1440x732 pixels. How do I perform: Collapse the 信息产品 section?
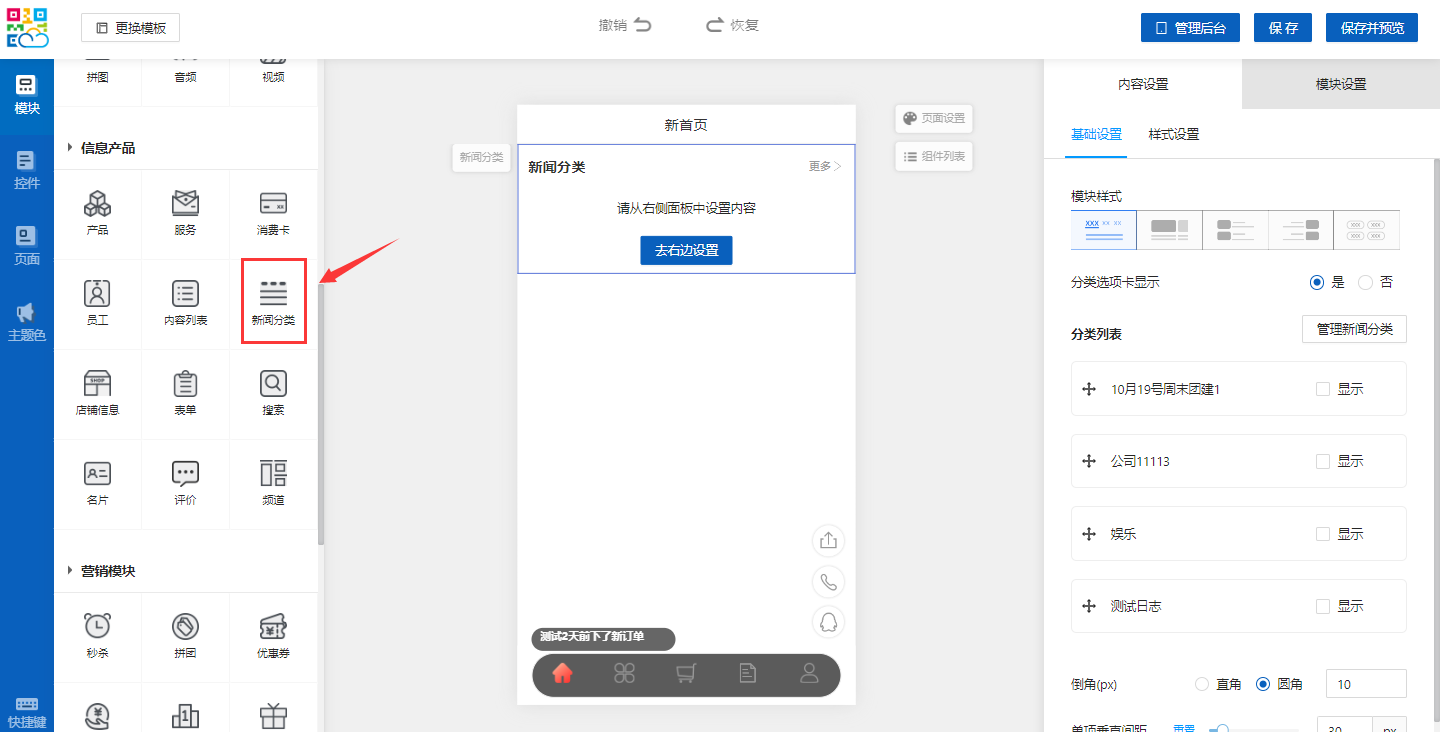coord(70,148)
